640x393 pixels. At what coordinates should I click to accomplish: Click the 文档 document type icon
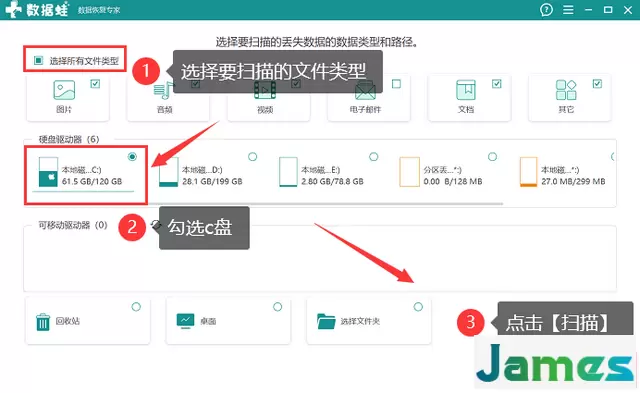pos(466,90)
